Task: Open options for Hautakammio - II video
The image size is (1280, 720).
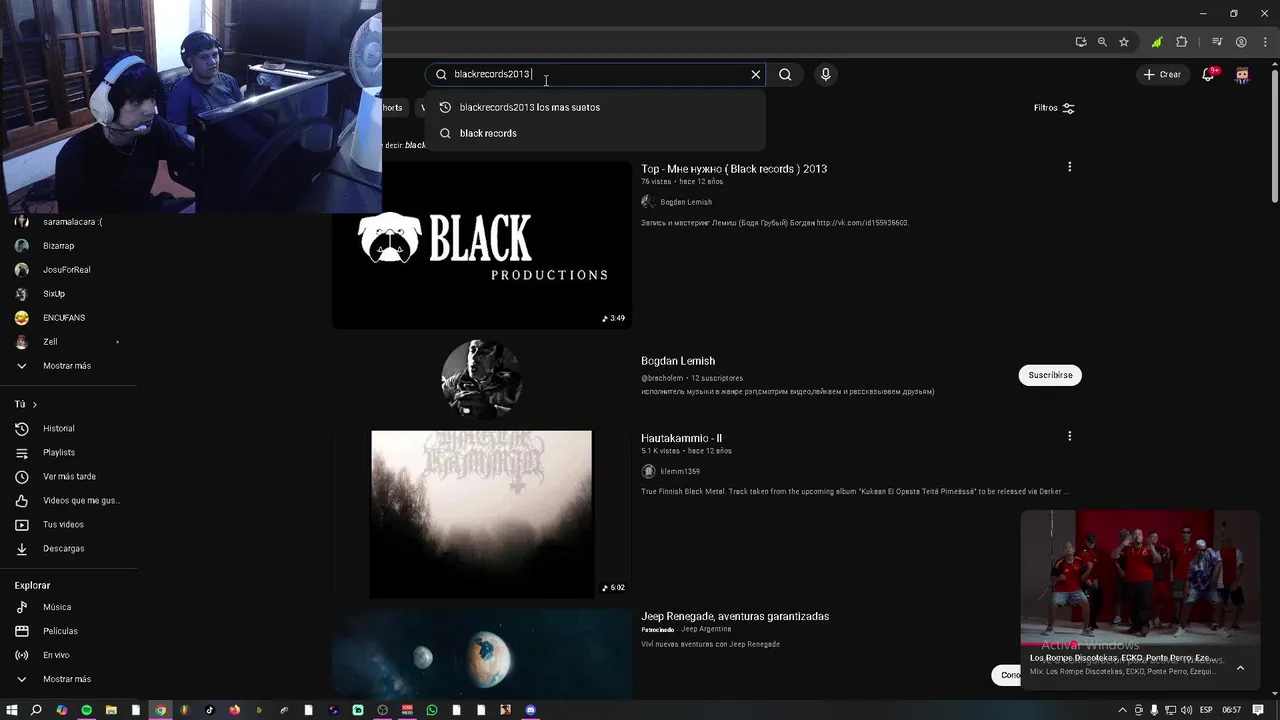Action: click(1069, 436)
